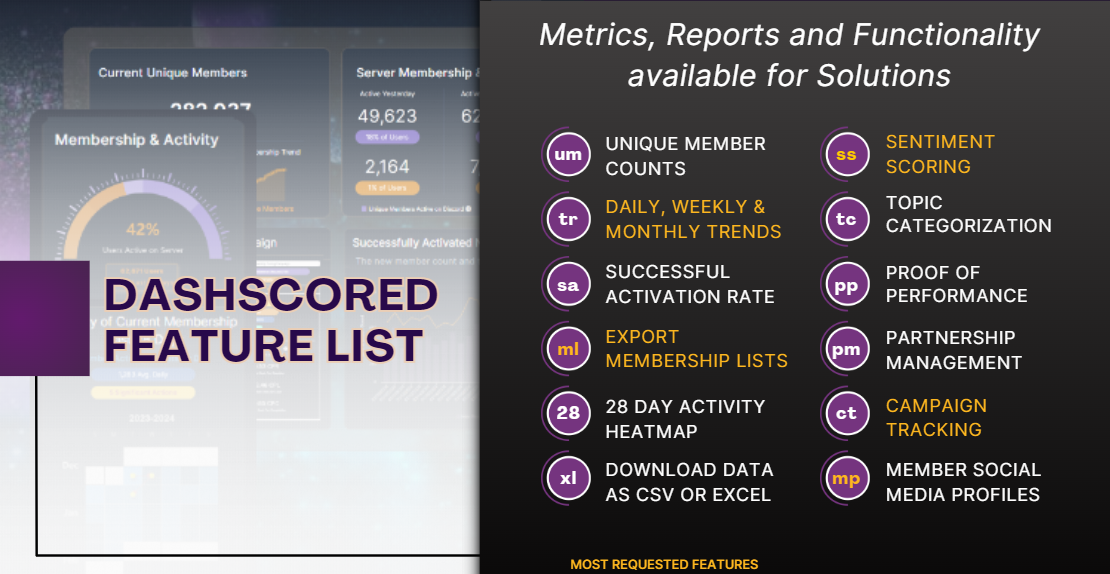
Task: Click 'DAILY, WEEKLY & MONTHLY TRENDS' text
Action: coord(693,219)
